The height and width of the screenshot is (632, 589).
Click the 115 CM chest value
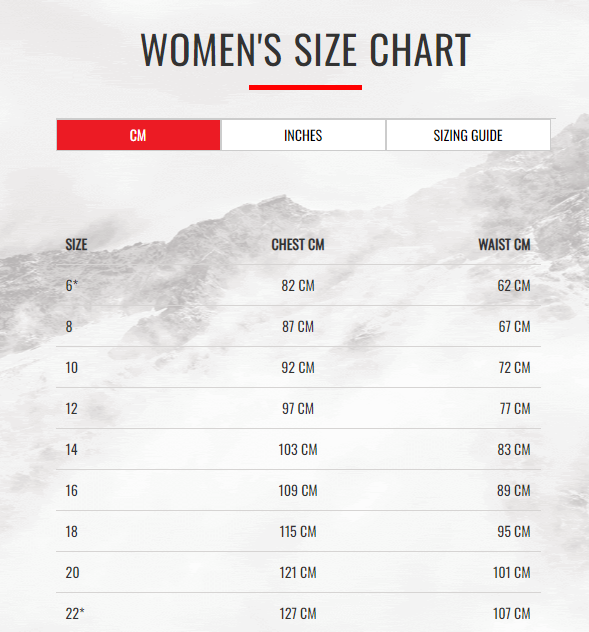click(298, 532)
